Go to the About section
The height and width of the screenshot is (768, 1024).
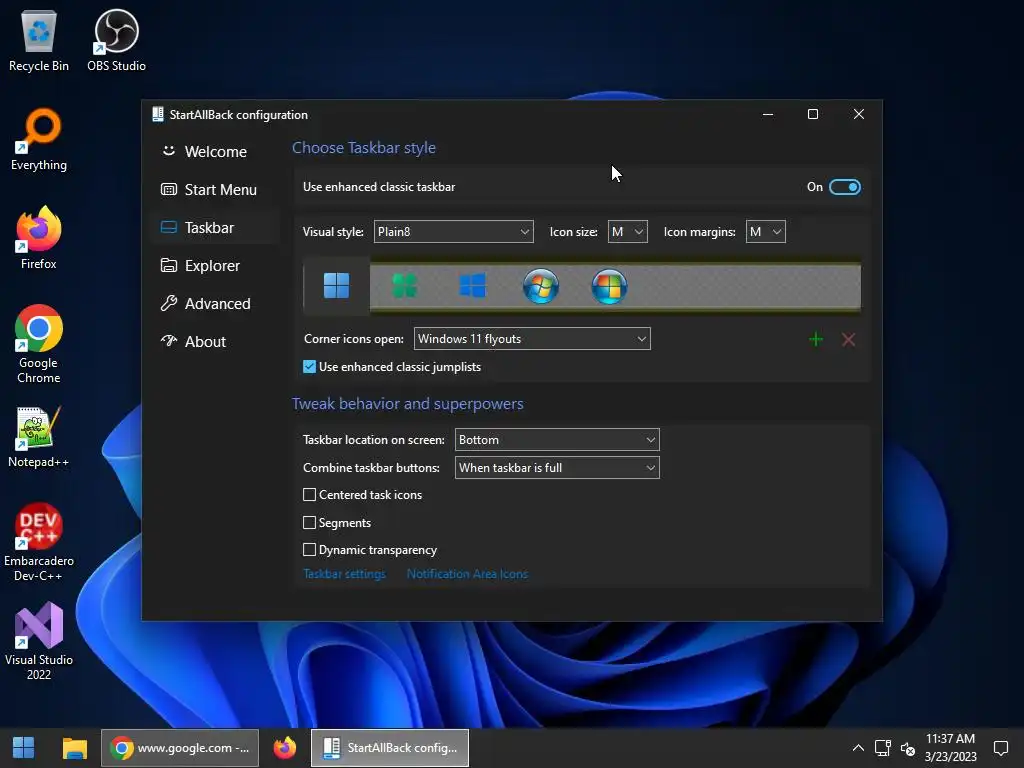[x=215, y=342]
